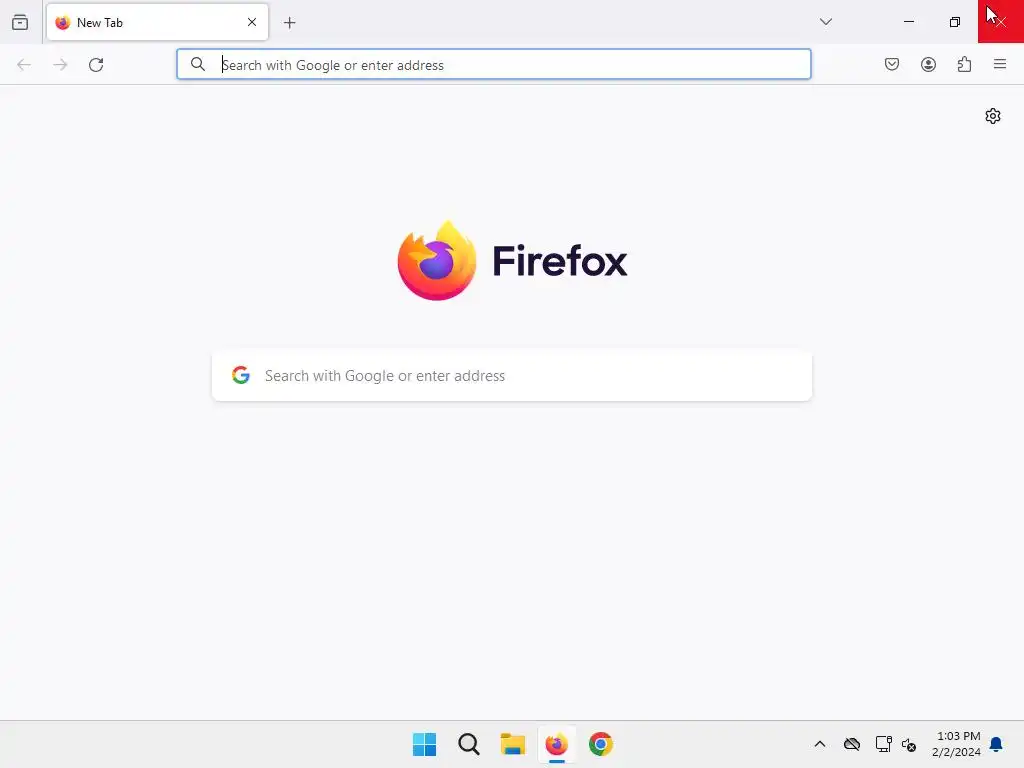This screenshot has width=1024, height=768.
Task: Launch Google Chrome from taskbar
Action: (x=601, y=744)
